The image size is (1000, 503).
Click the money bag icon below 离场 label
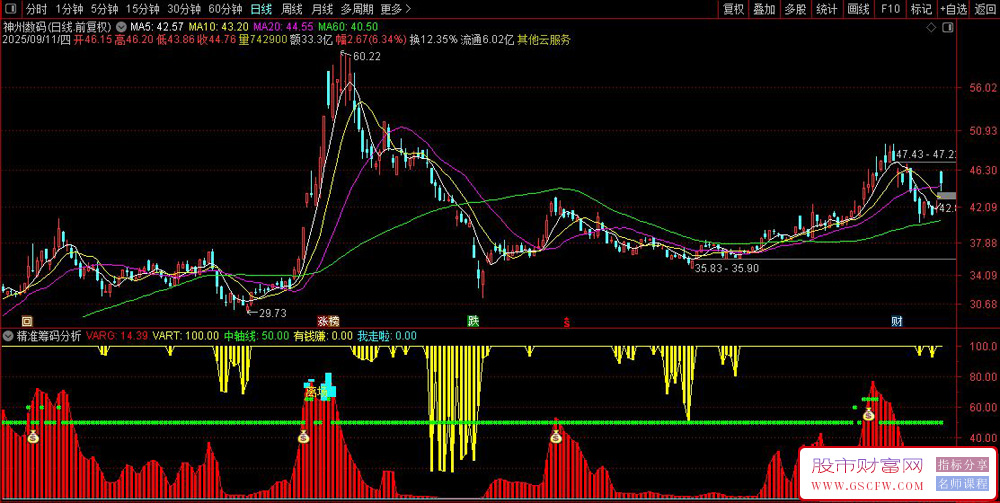tap(304, 437)
